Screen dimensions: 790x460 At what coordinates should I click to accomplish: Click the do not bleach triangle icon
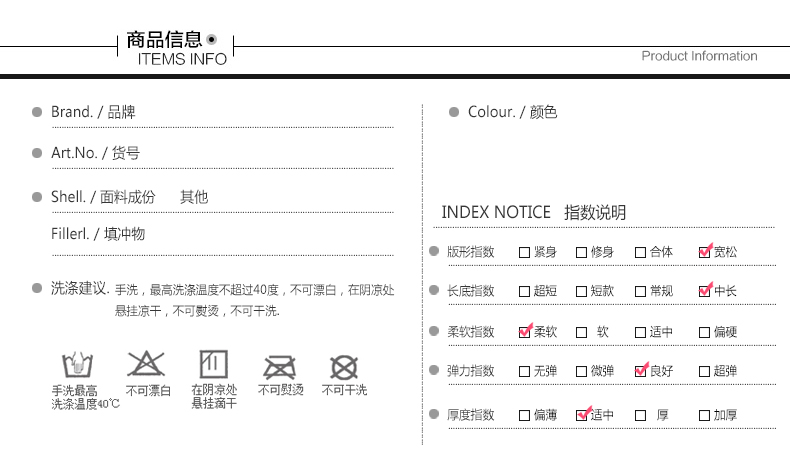146,363
